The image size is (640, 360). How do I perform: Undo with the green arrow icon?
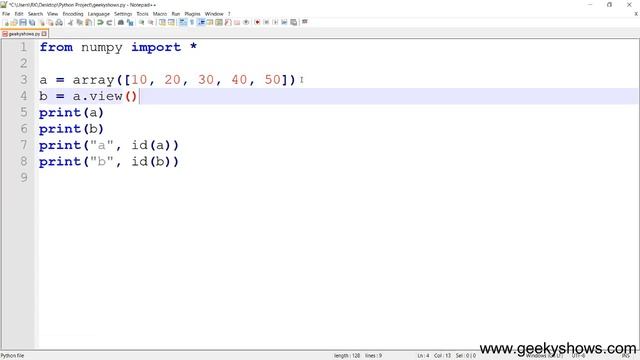point(100,22)
